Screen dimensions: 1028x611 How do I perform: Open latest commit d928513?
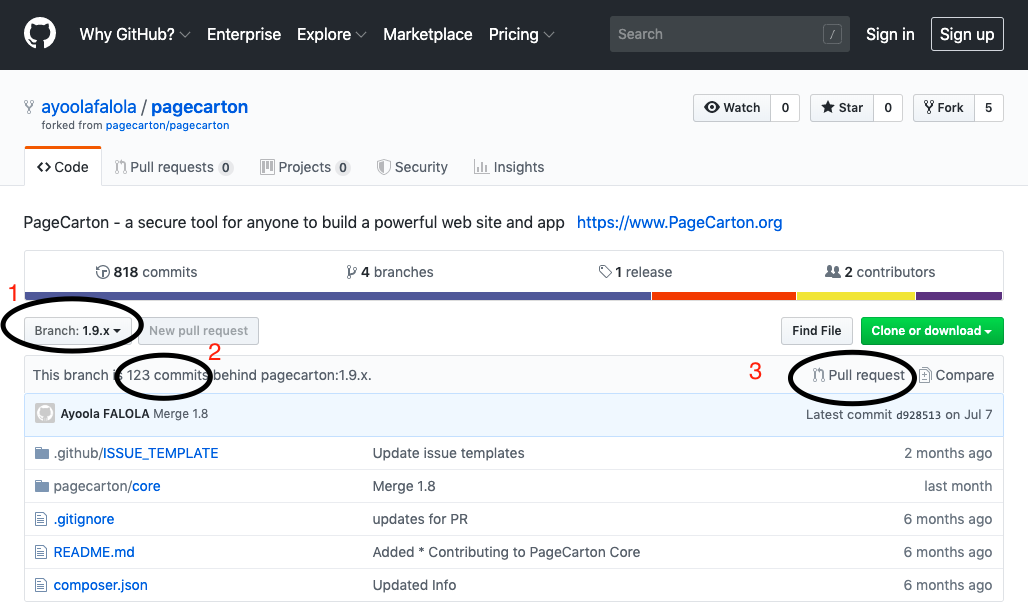click(x=918, y=415)
